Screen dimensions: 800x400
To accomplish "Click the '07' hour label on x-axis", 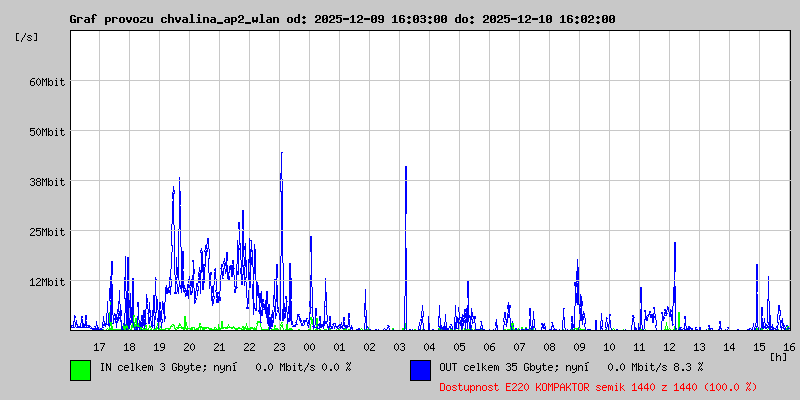I will tap(519, 347).
